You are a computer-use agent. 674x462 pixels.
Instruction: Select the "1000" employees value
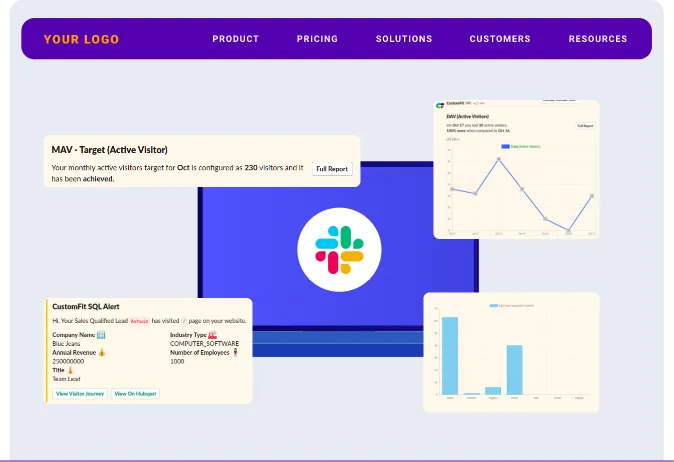[x=177, y=361]
